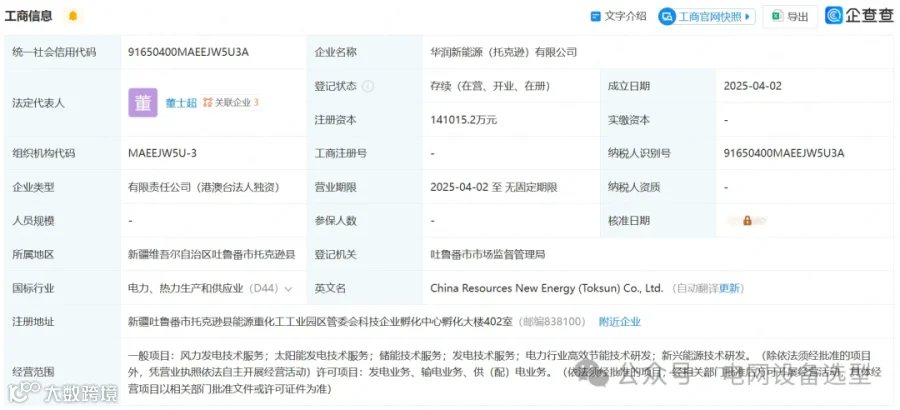Click the lock icon in 核准日期 row
900x410 pixels.
(747, 221)
